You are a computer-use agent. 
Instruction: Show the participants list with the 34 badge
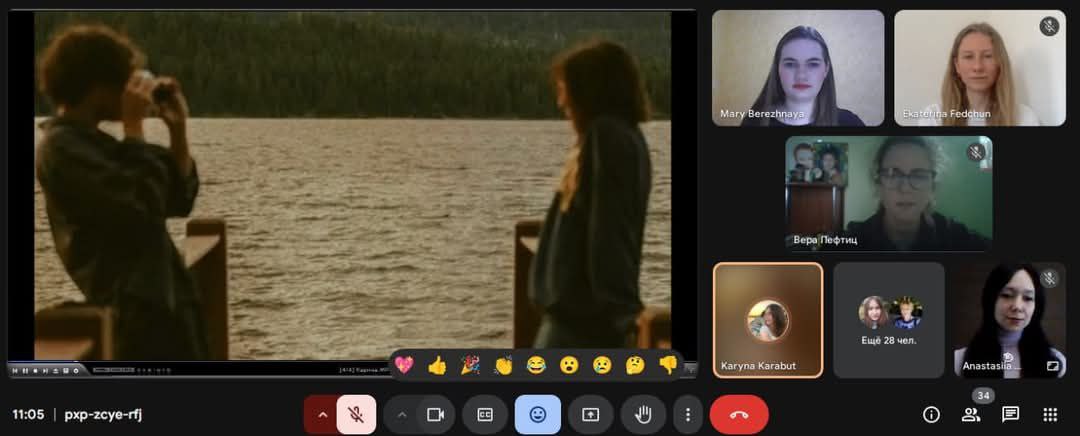click(970, 414)
